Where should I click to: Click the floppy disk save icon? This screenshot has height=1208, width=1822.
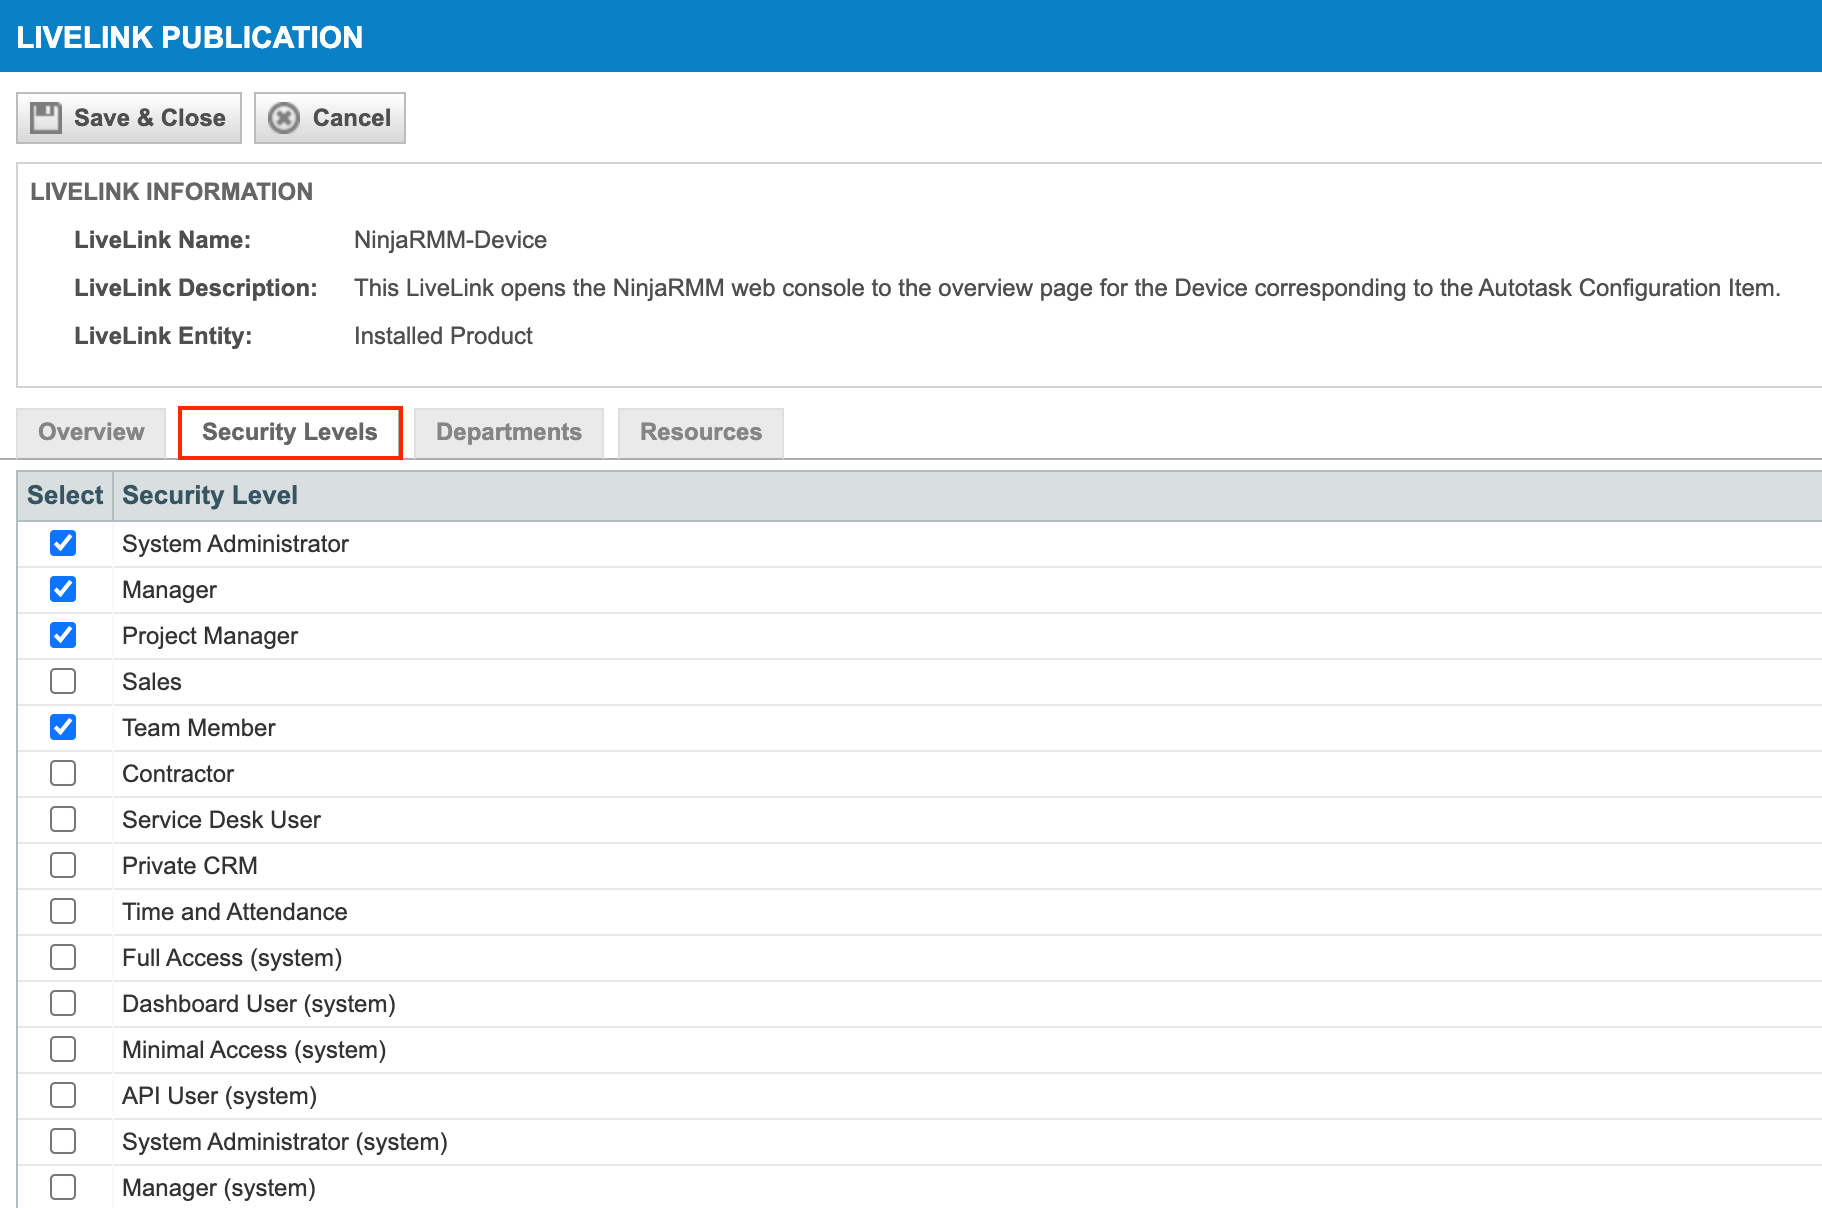coord(46,118)
